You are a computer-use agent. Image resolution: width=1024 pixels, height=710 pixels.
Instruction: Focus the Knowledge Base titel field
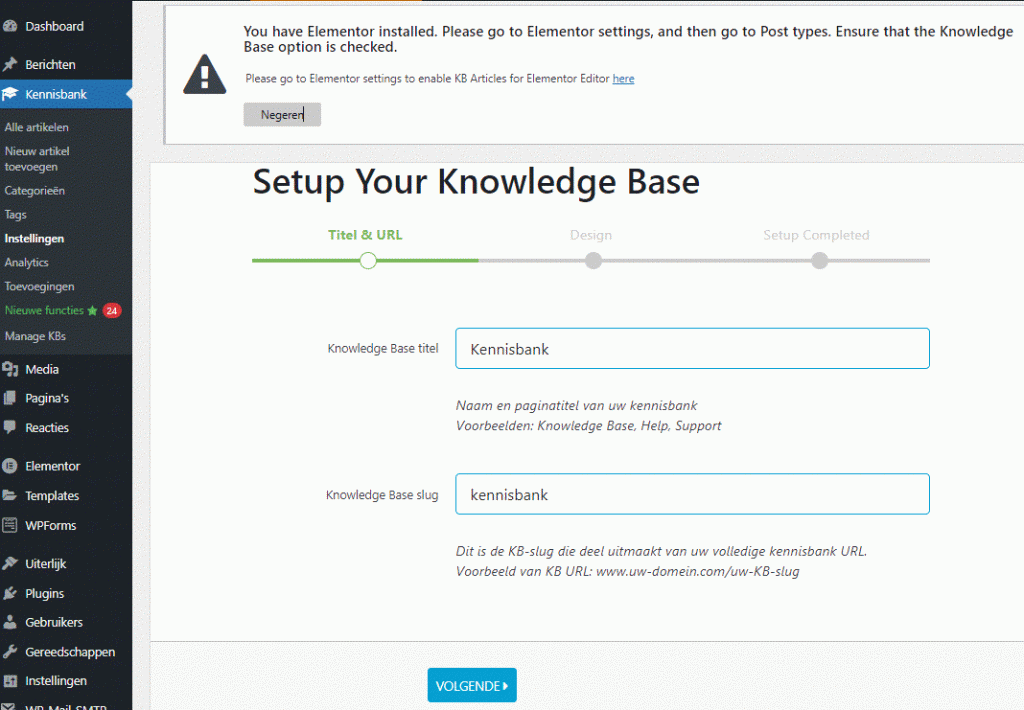tap(692, 348)
